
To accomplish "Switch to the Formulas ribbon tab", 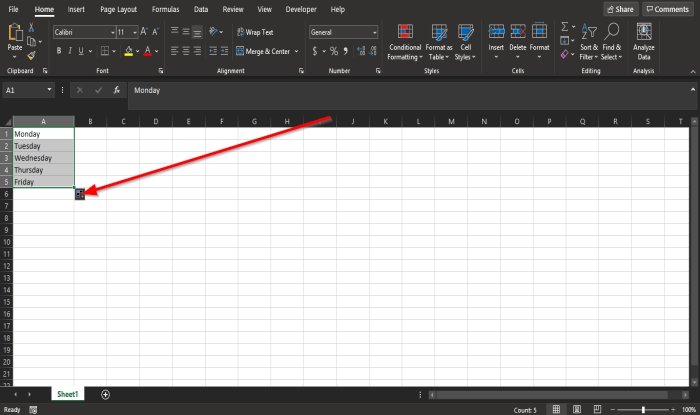I will 165,9.
